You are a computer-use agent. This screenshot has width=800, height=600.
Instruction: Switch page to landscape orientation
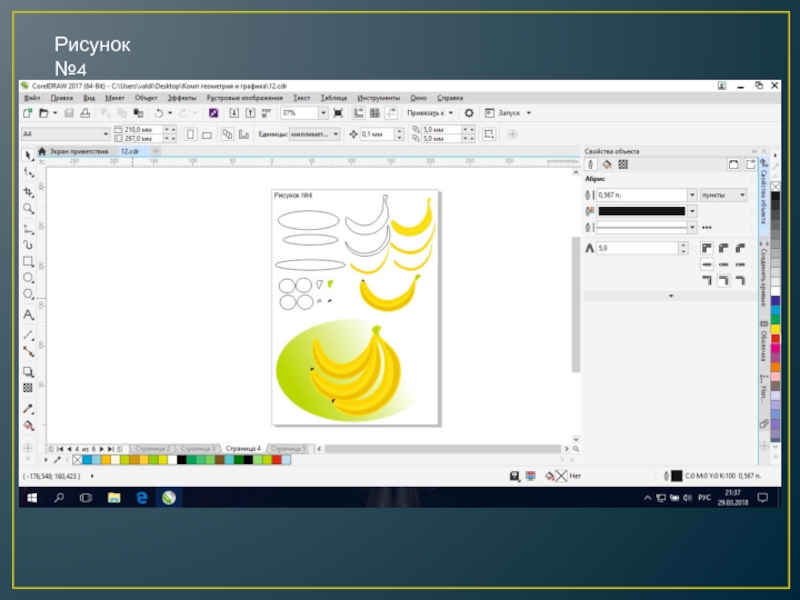click(x=207, y=134)
